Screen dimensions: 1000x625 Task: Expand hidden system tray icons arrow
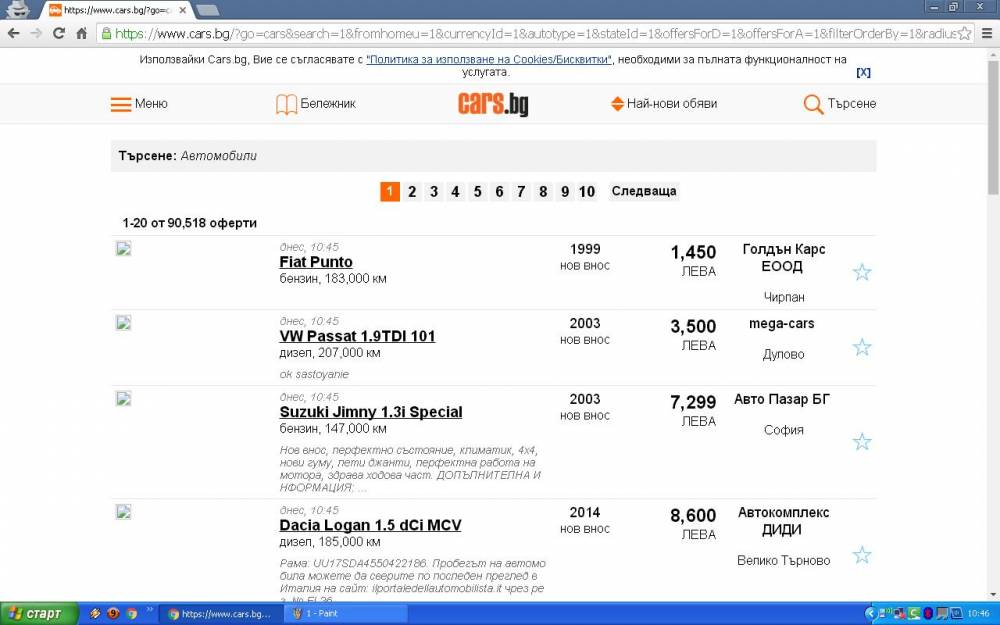pos(870,614)
